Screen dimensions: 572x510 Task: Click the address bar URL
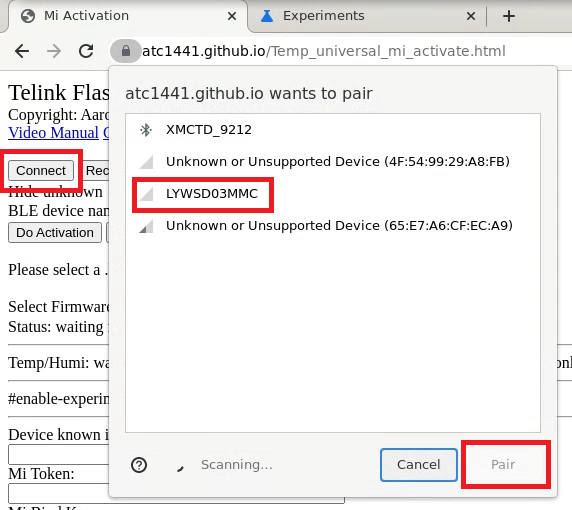[324, 51]
